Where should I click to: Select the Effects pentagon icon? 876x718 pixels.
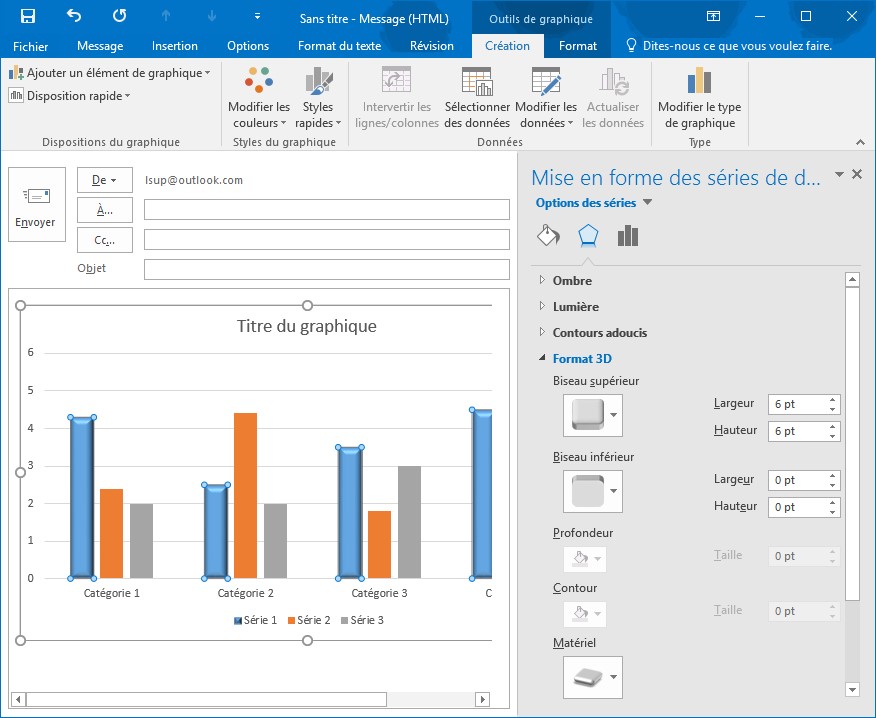click(x=588, y=236)
